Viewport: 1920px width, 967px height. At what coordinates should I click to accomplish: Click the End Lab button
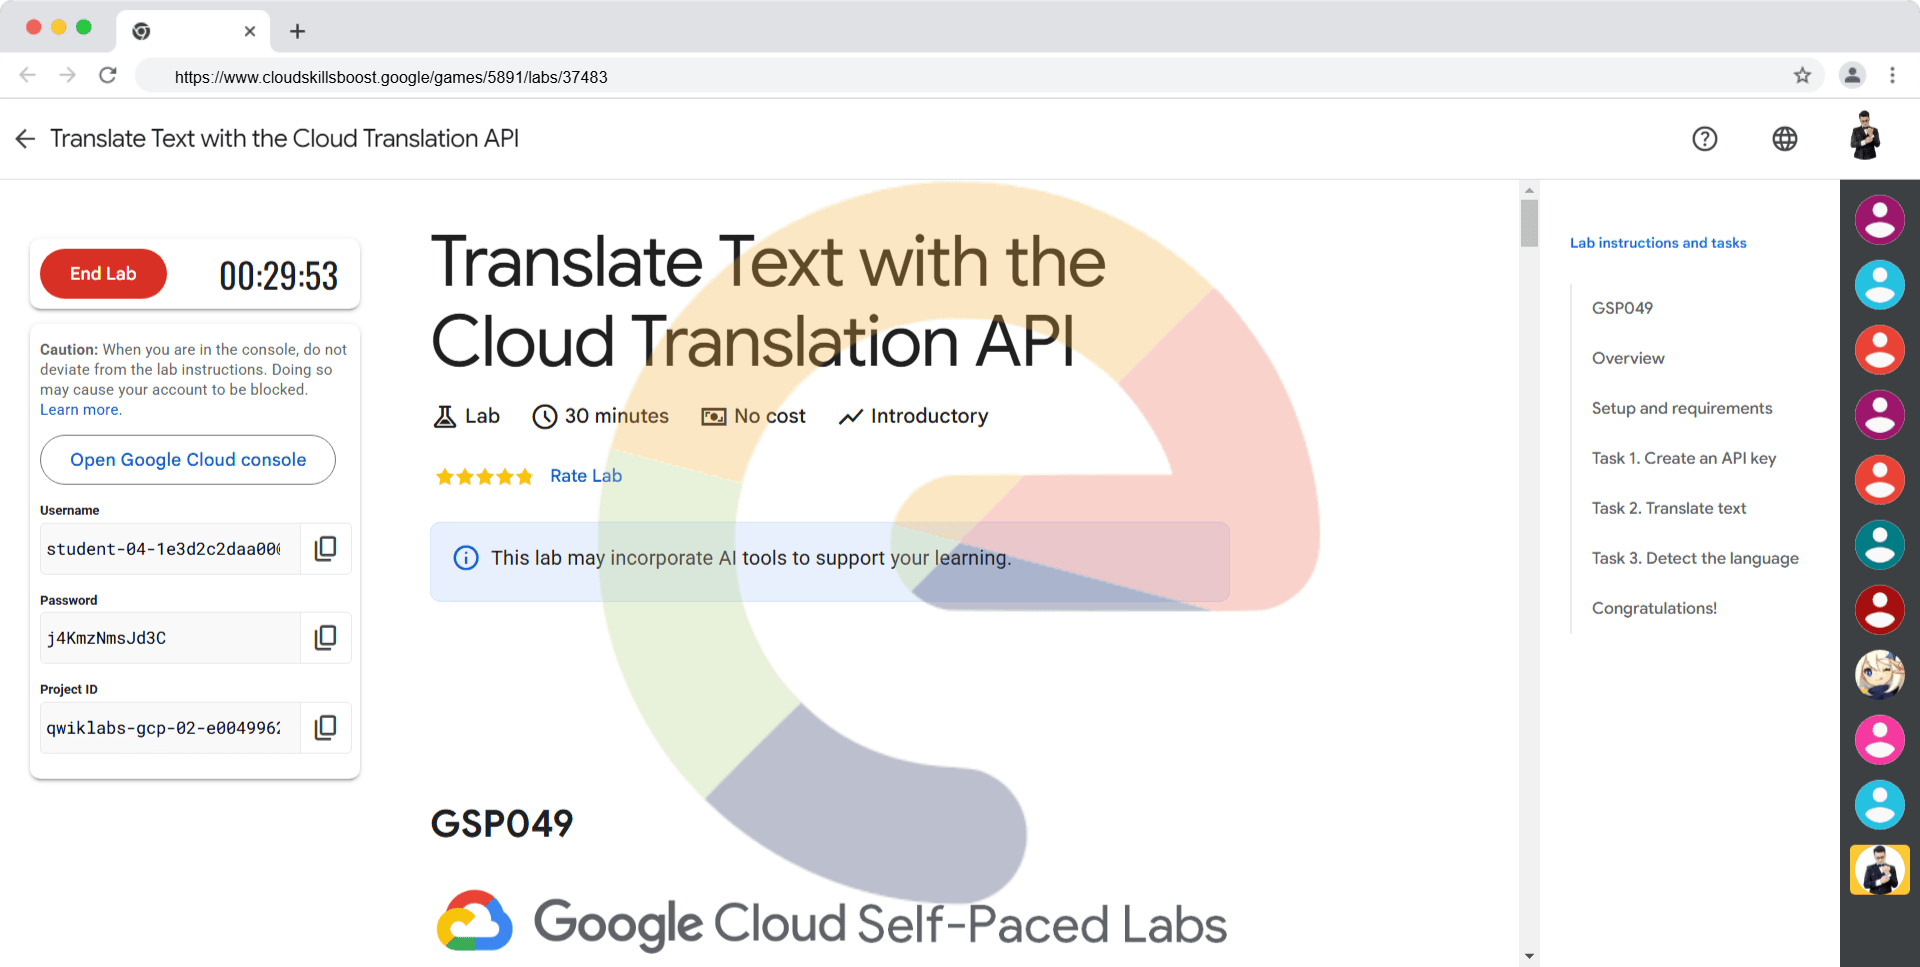[103, 274]
